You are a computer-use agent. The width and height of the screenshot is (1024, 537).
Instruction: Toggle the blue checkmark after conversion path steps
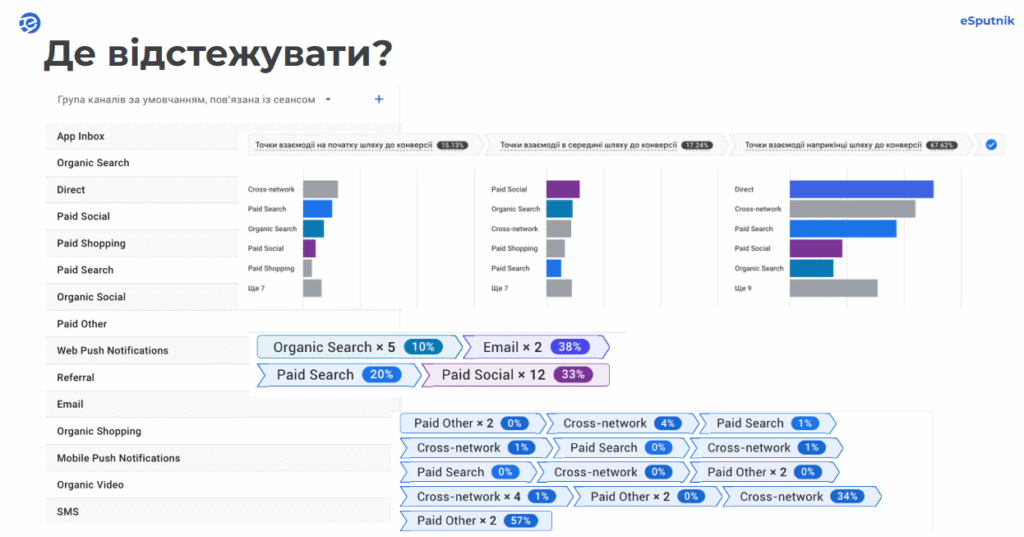[991, 145]
